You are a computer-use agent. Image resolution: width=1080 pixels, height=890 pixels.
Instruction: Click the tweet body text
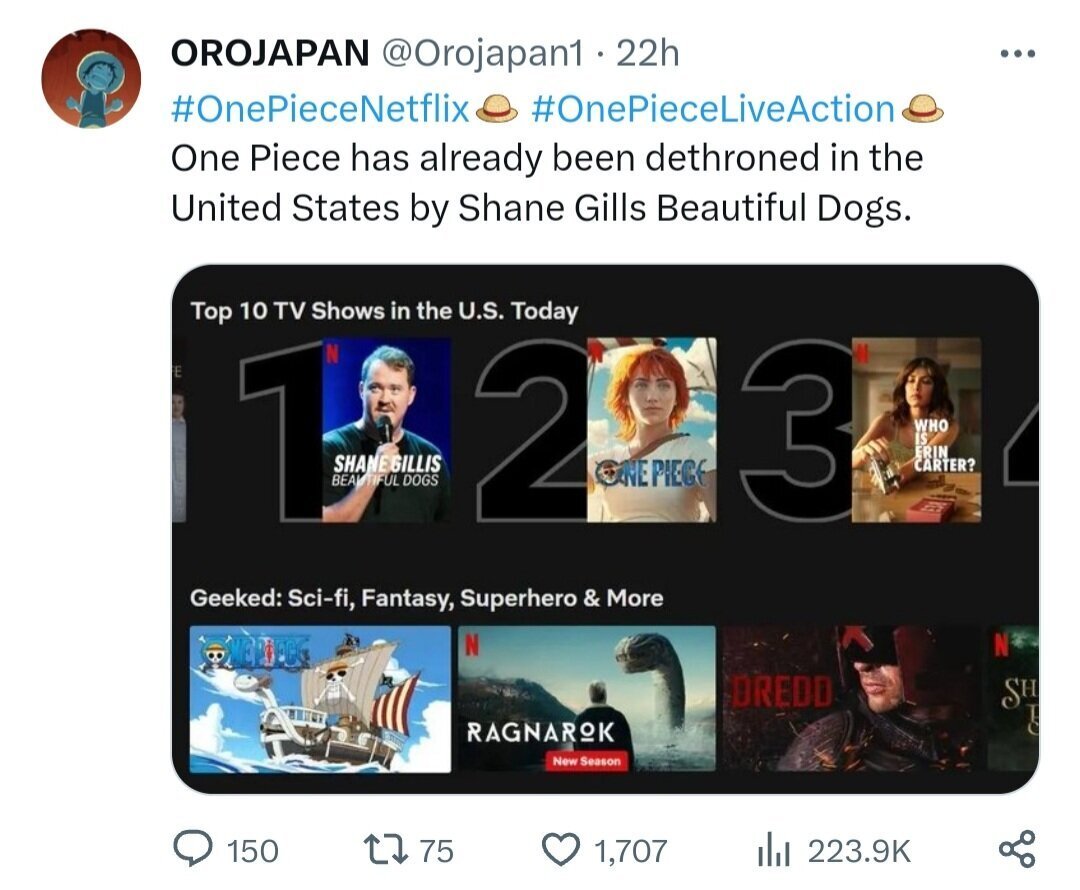click(x=546, y=182)
